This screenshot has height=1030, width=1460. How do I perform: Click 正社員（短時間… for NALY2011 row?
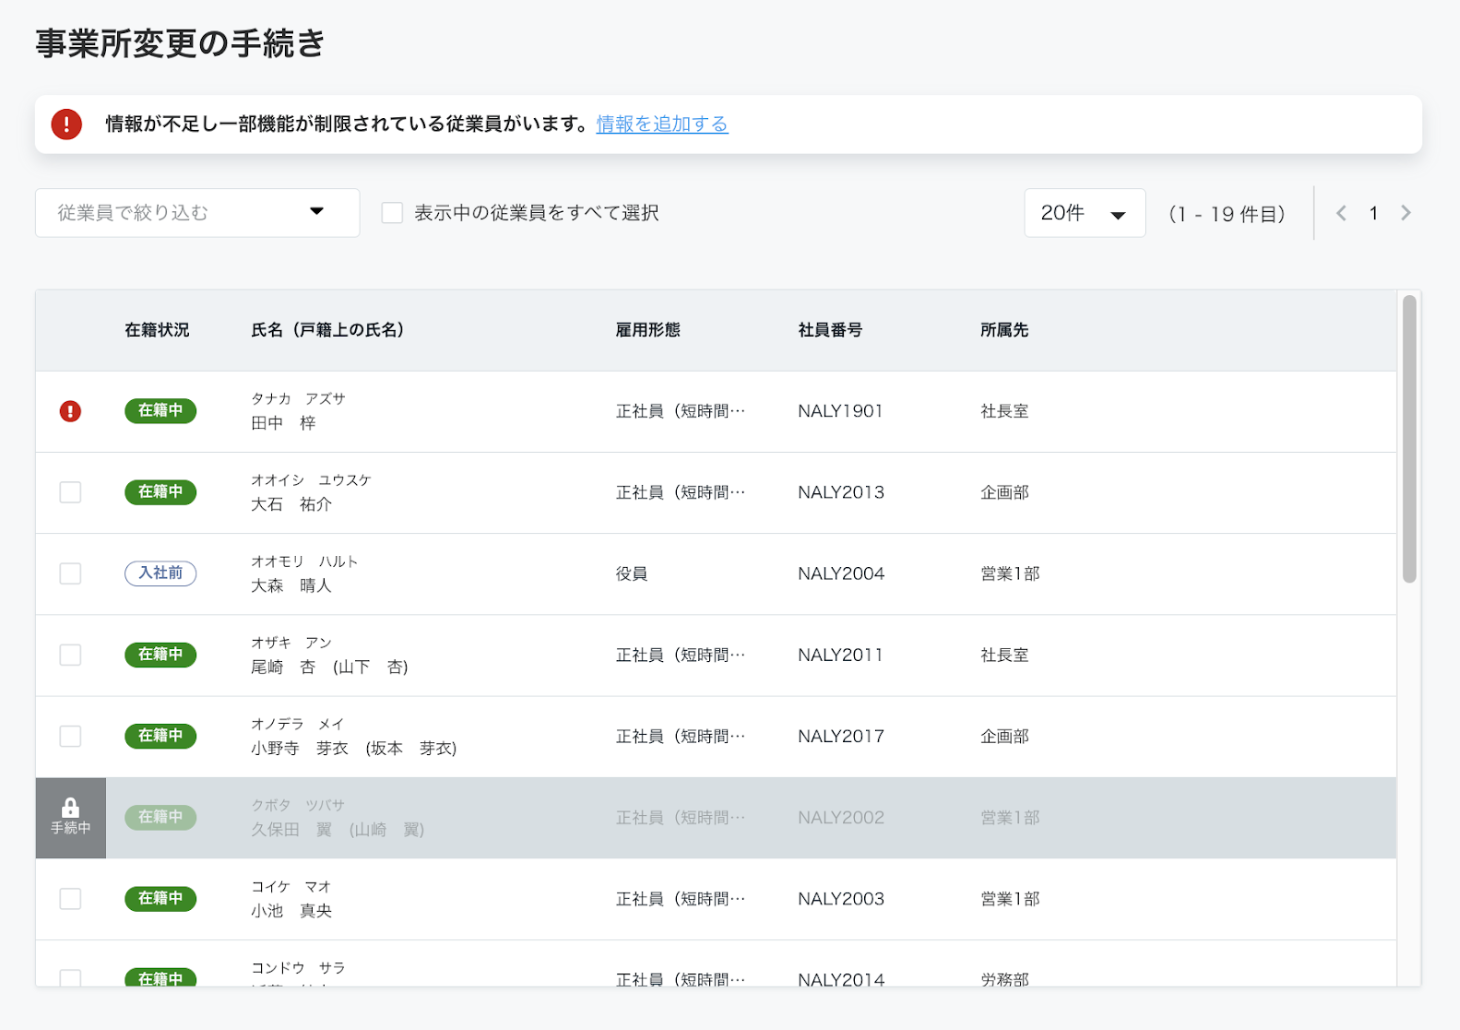[680, 655]
